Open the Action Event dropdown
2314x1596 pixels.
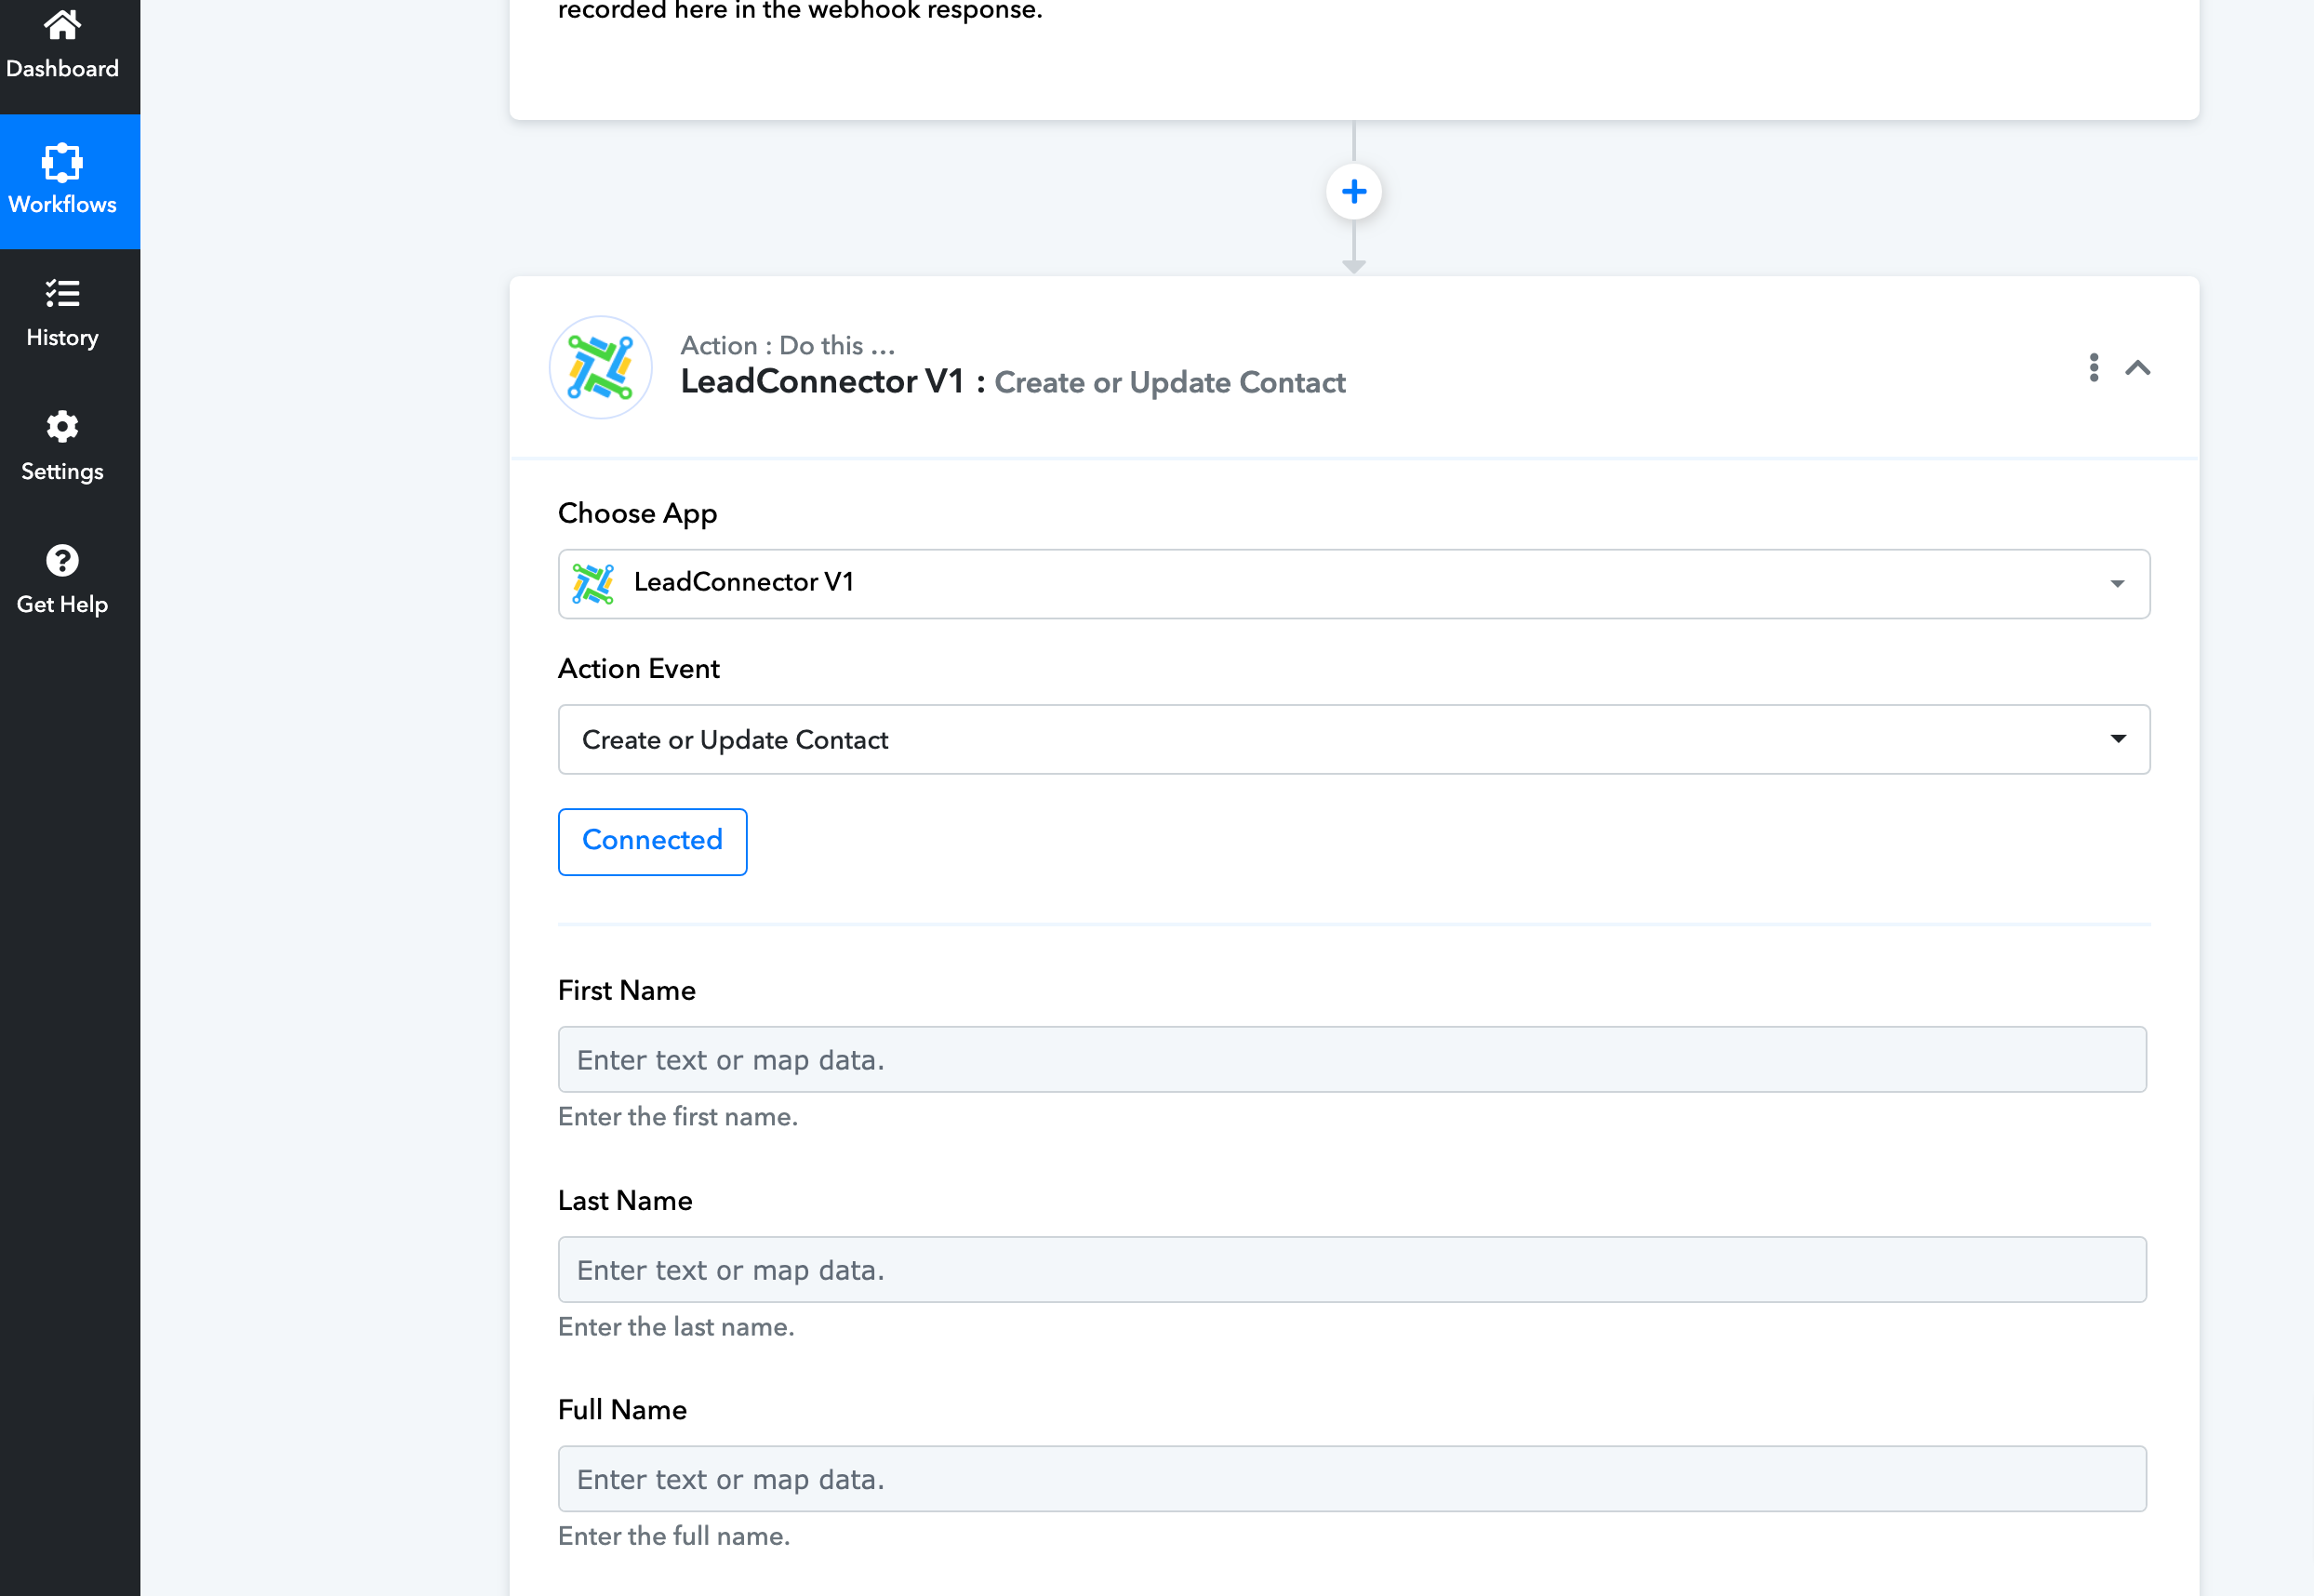pos(1354,740)
